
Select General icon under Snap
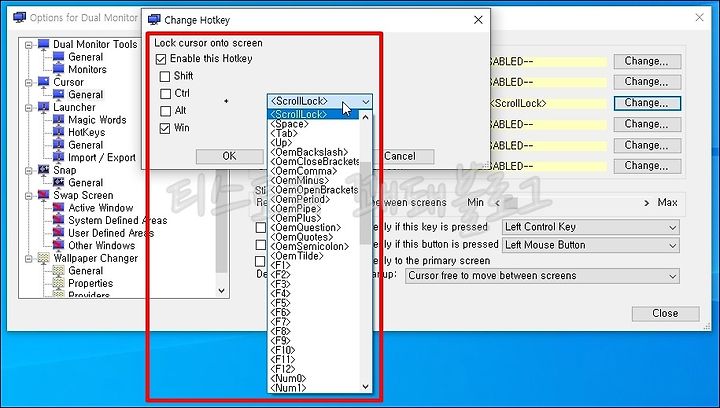tap(59, 183)
